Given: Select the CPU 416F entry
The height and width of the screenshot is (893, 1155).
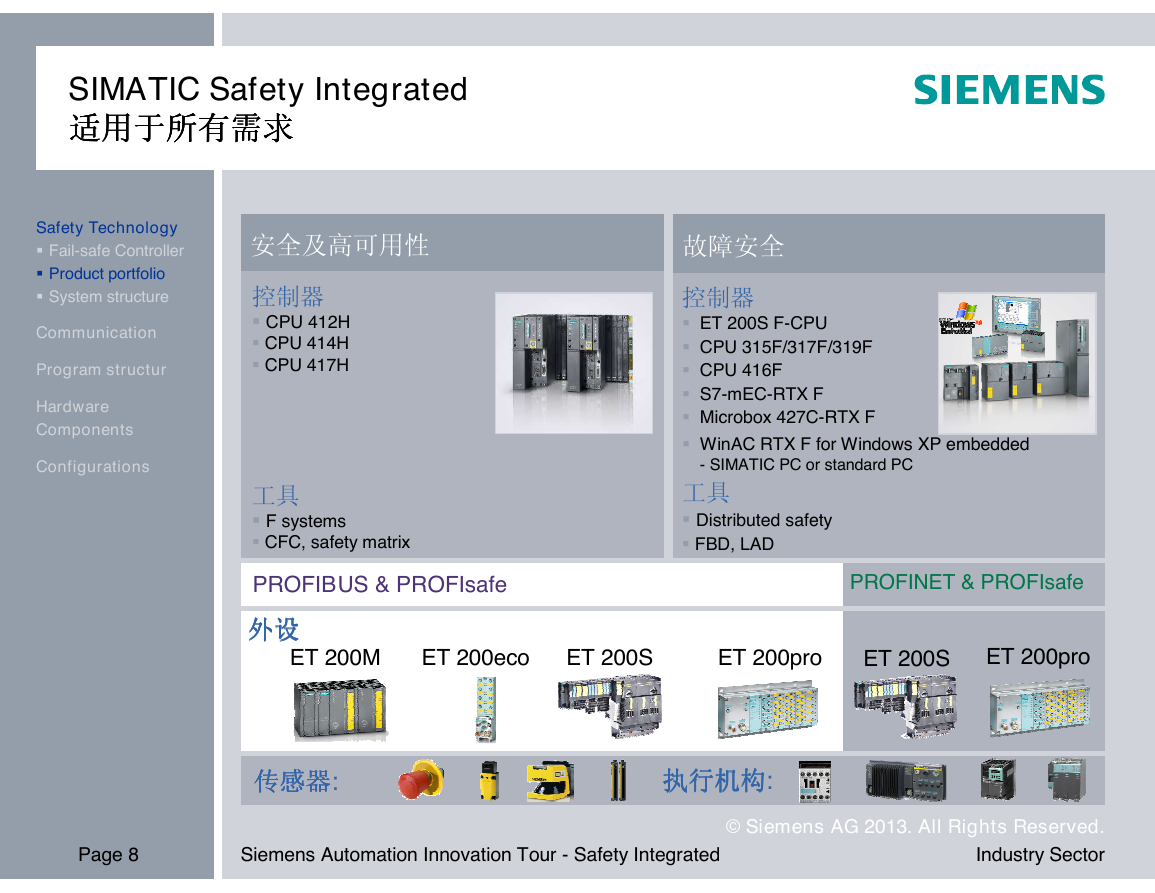Looking at the screenshot, I should point(741,370).
